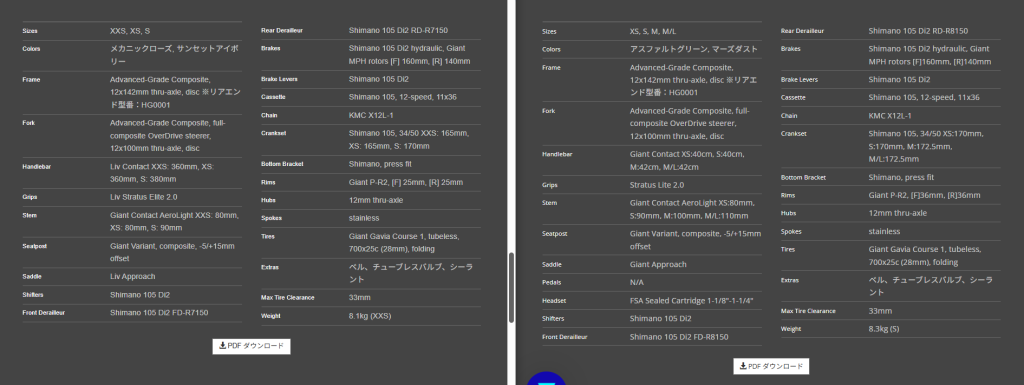This screenshot has width=1024, height=385.
Task: Click '33mm' max tire clearance in left window
Action: (359, 298)
